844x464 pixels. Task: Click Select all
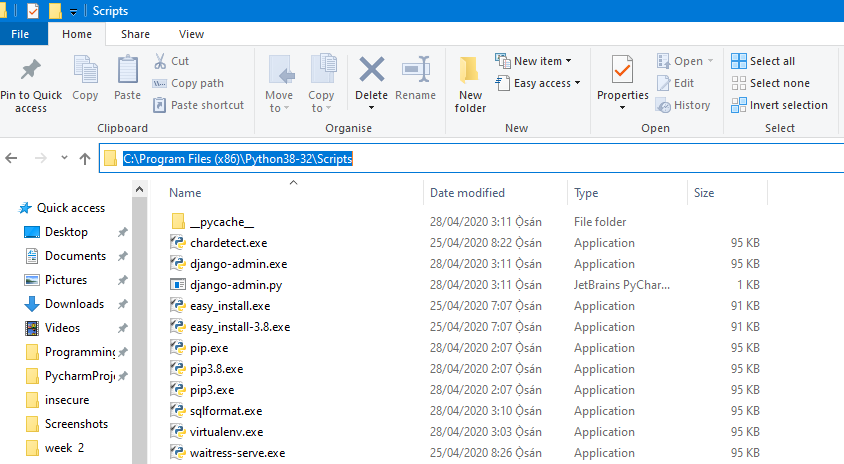point(763,61)
